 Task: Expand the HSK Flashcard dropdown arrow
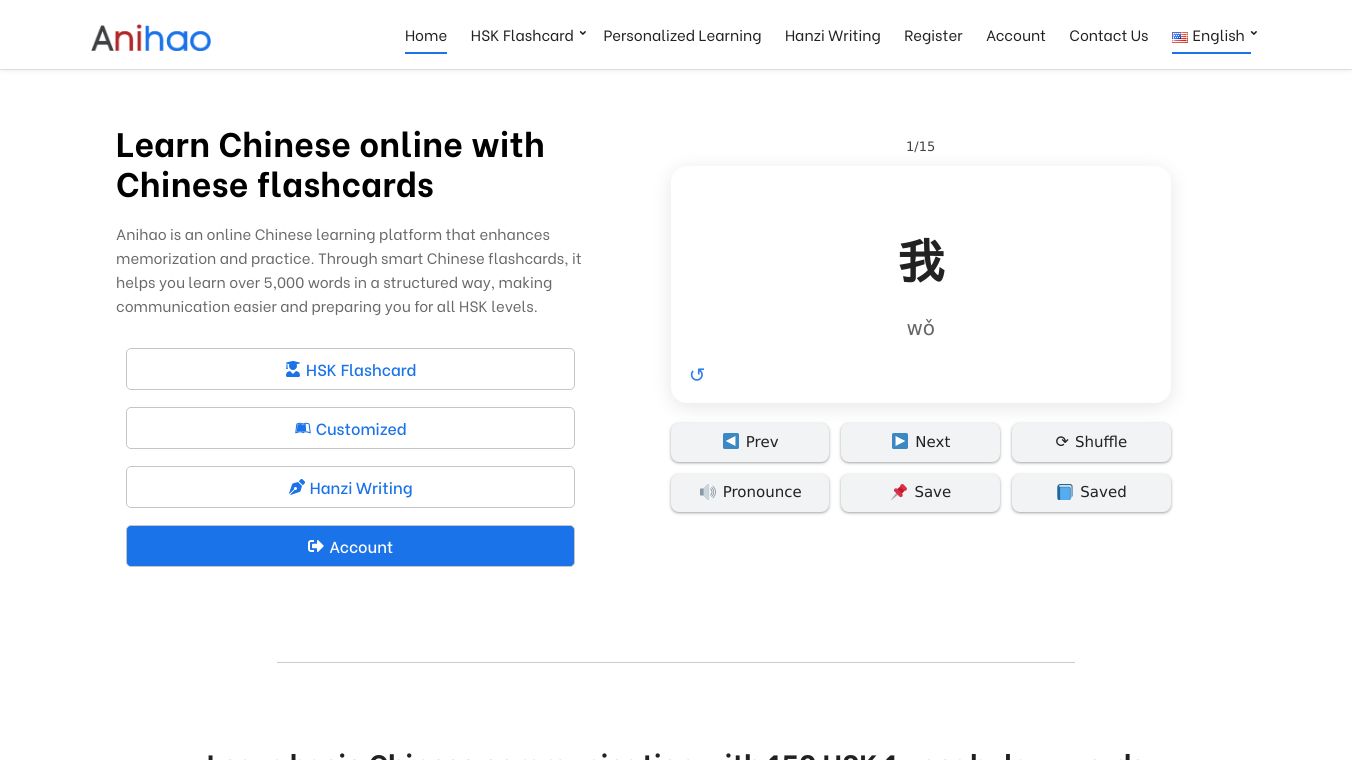pos(583,34)
